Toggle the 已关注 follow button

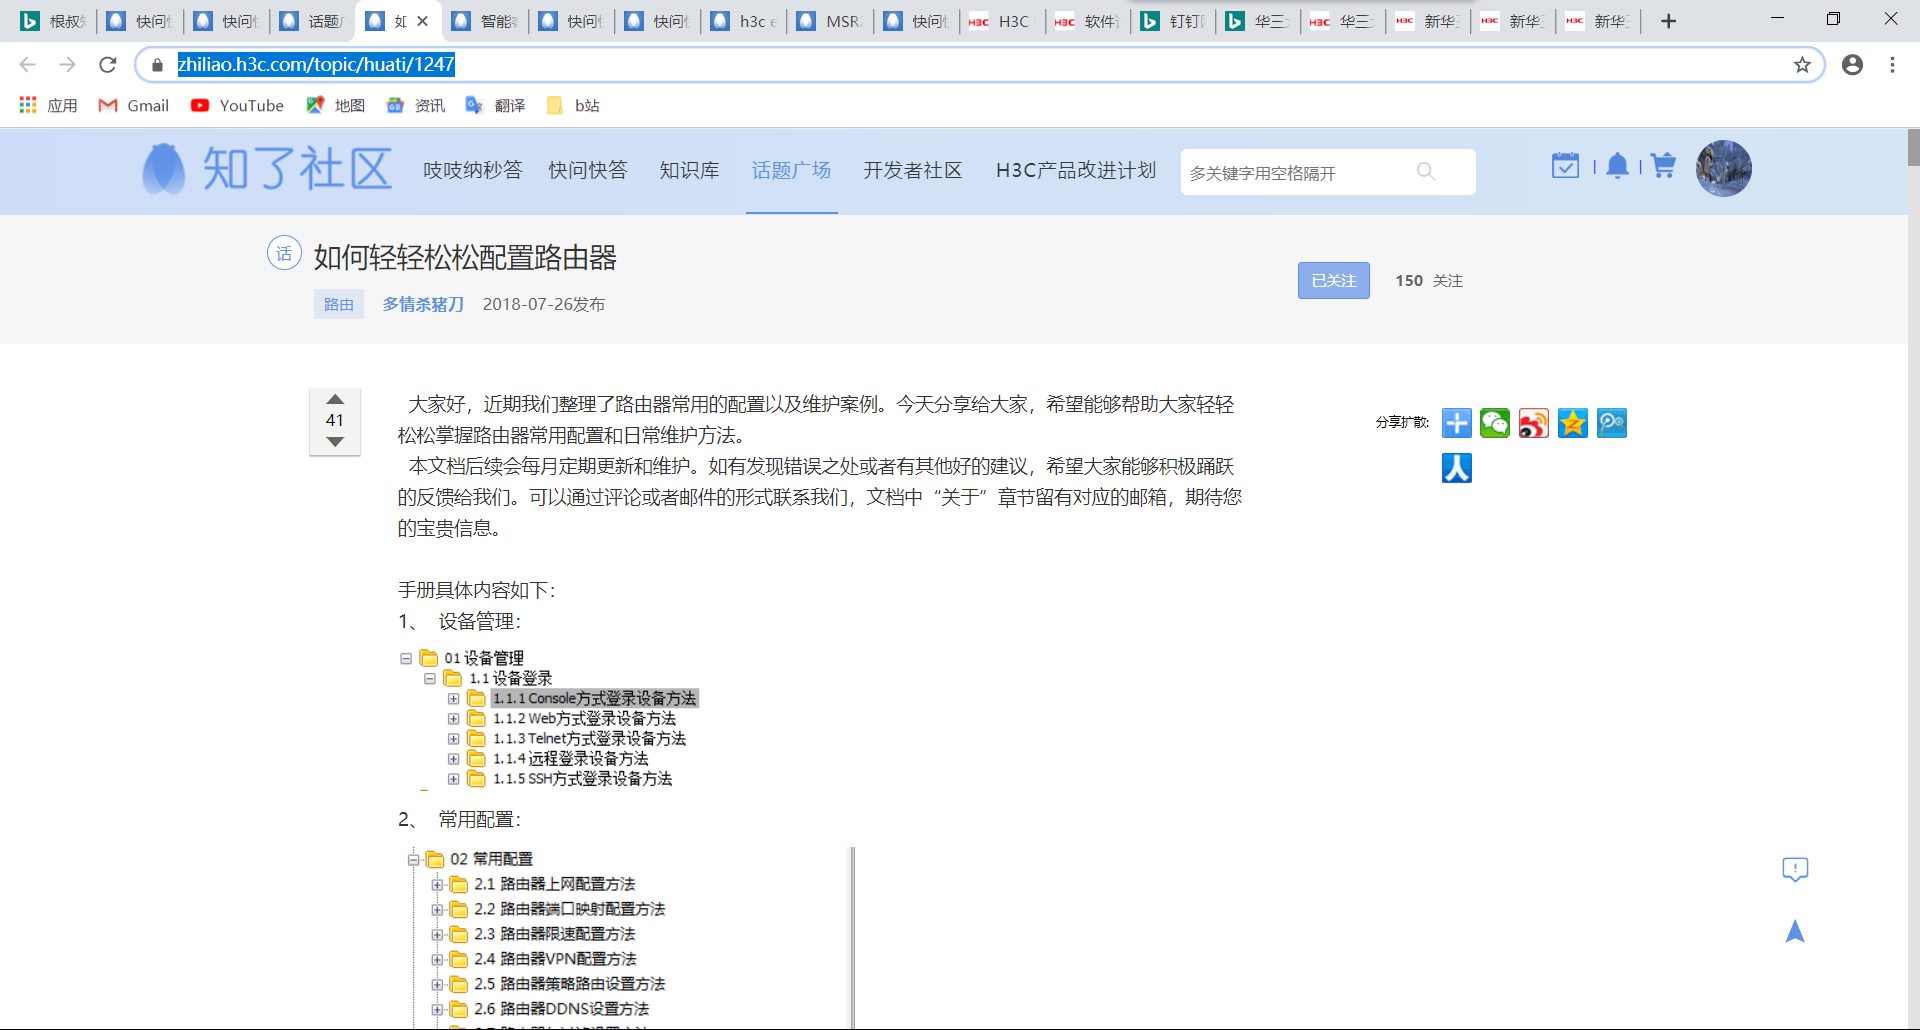[1333, 281]
